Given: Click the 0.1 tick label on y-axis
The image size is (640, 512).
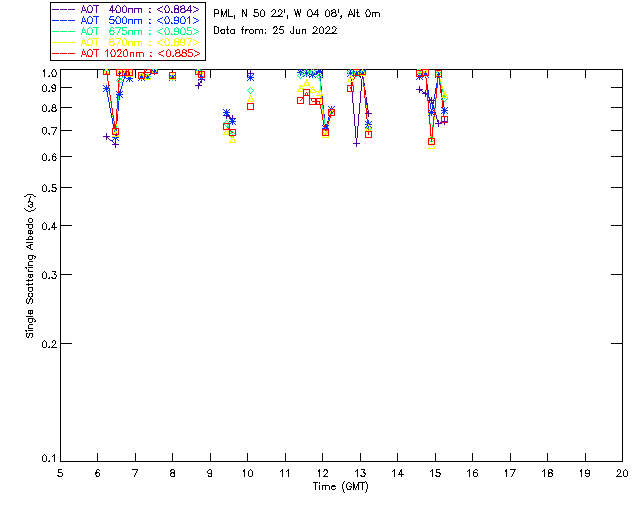Looking at the screenshot, I should tap(46, 459).
